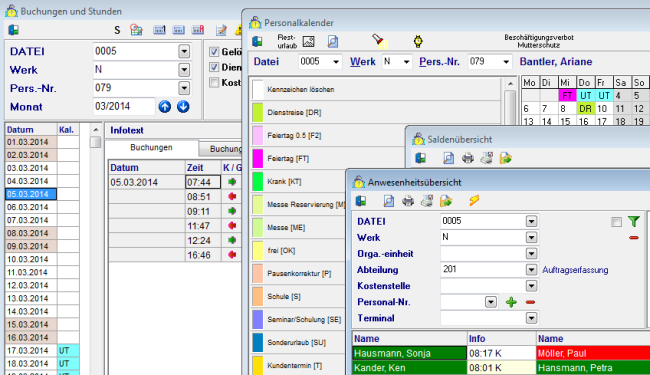650x375 pixels.
Task: Click the Monat field showing 03/2014
Action: coord(124,106)
